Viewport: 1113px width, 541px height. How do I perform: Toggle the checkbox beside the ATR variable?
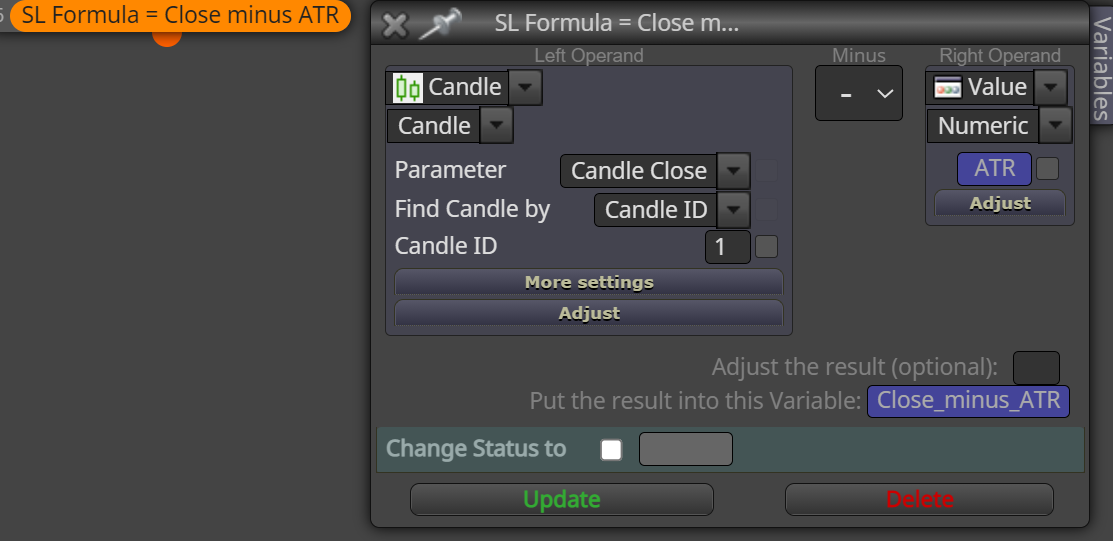(x=1047, y=169)
